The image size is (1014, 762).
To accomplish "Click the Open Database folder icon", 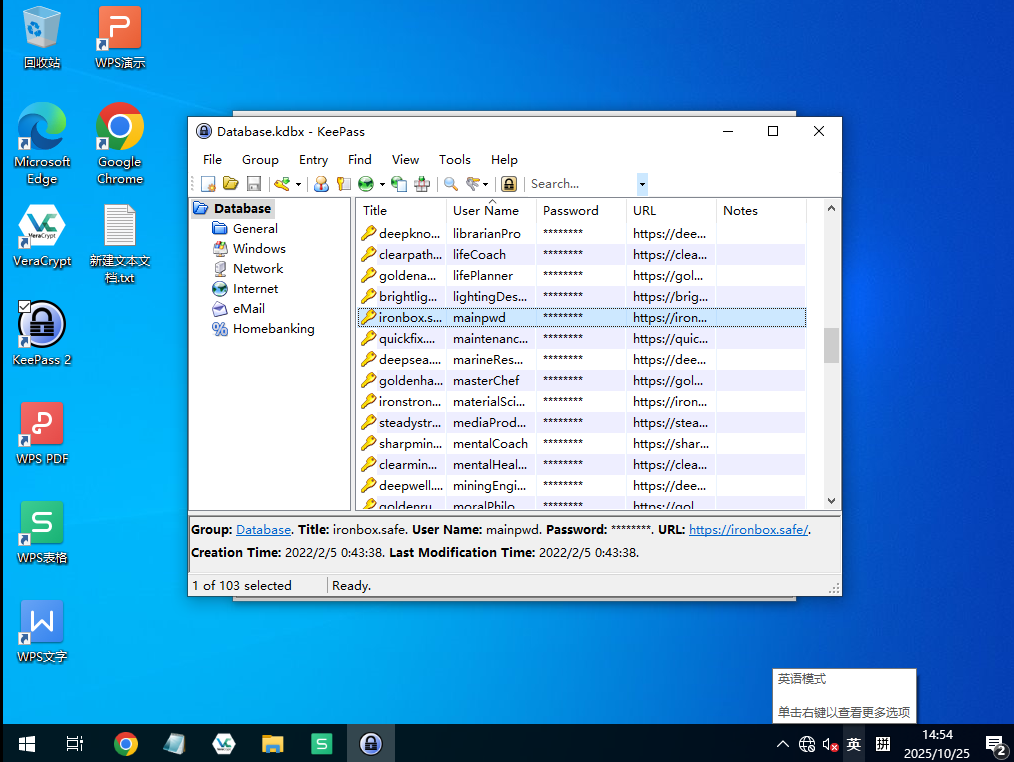I will click(231, 184).
